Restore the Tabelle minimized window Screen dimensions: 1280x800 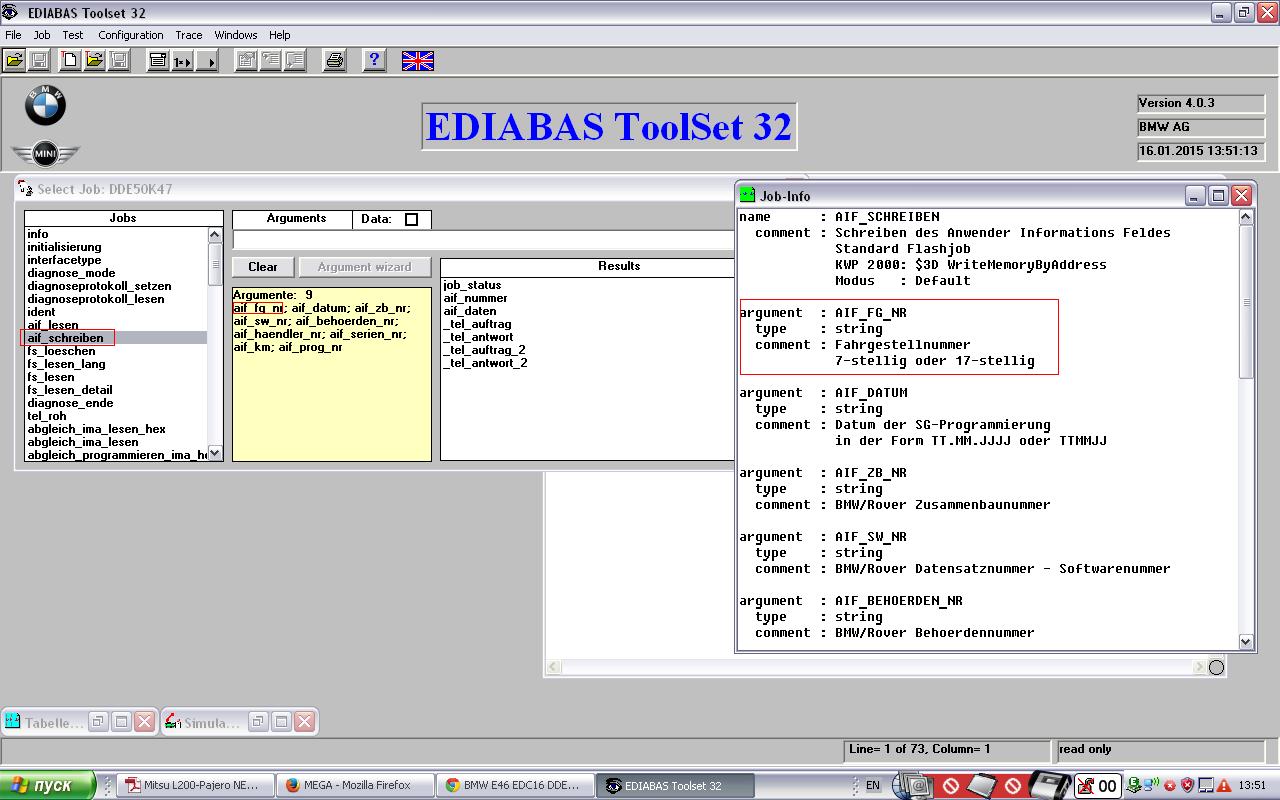[x=98, y=721]
